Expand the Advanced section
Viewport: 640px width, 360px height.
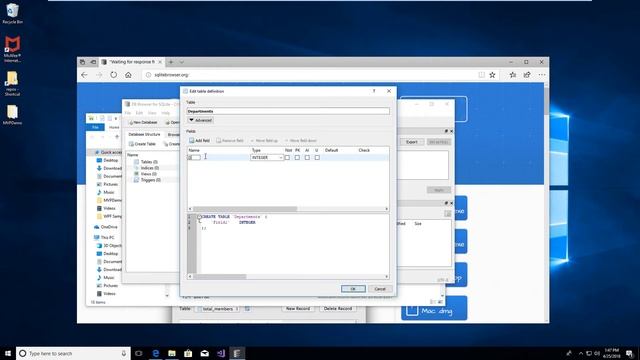200,120
